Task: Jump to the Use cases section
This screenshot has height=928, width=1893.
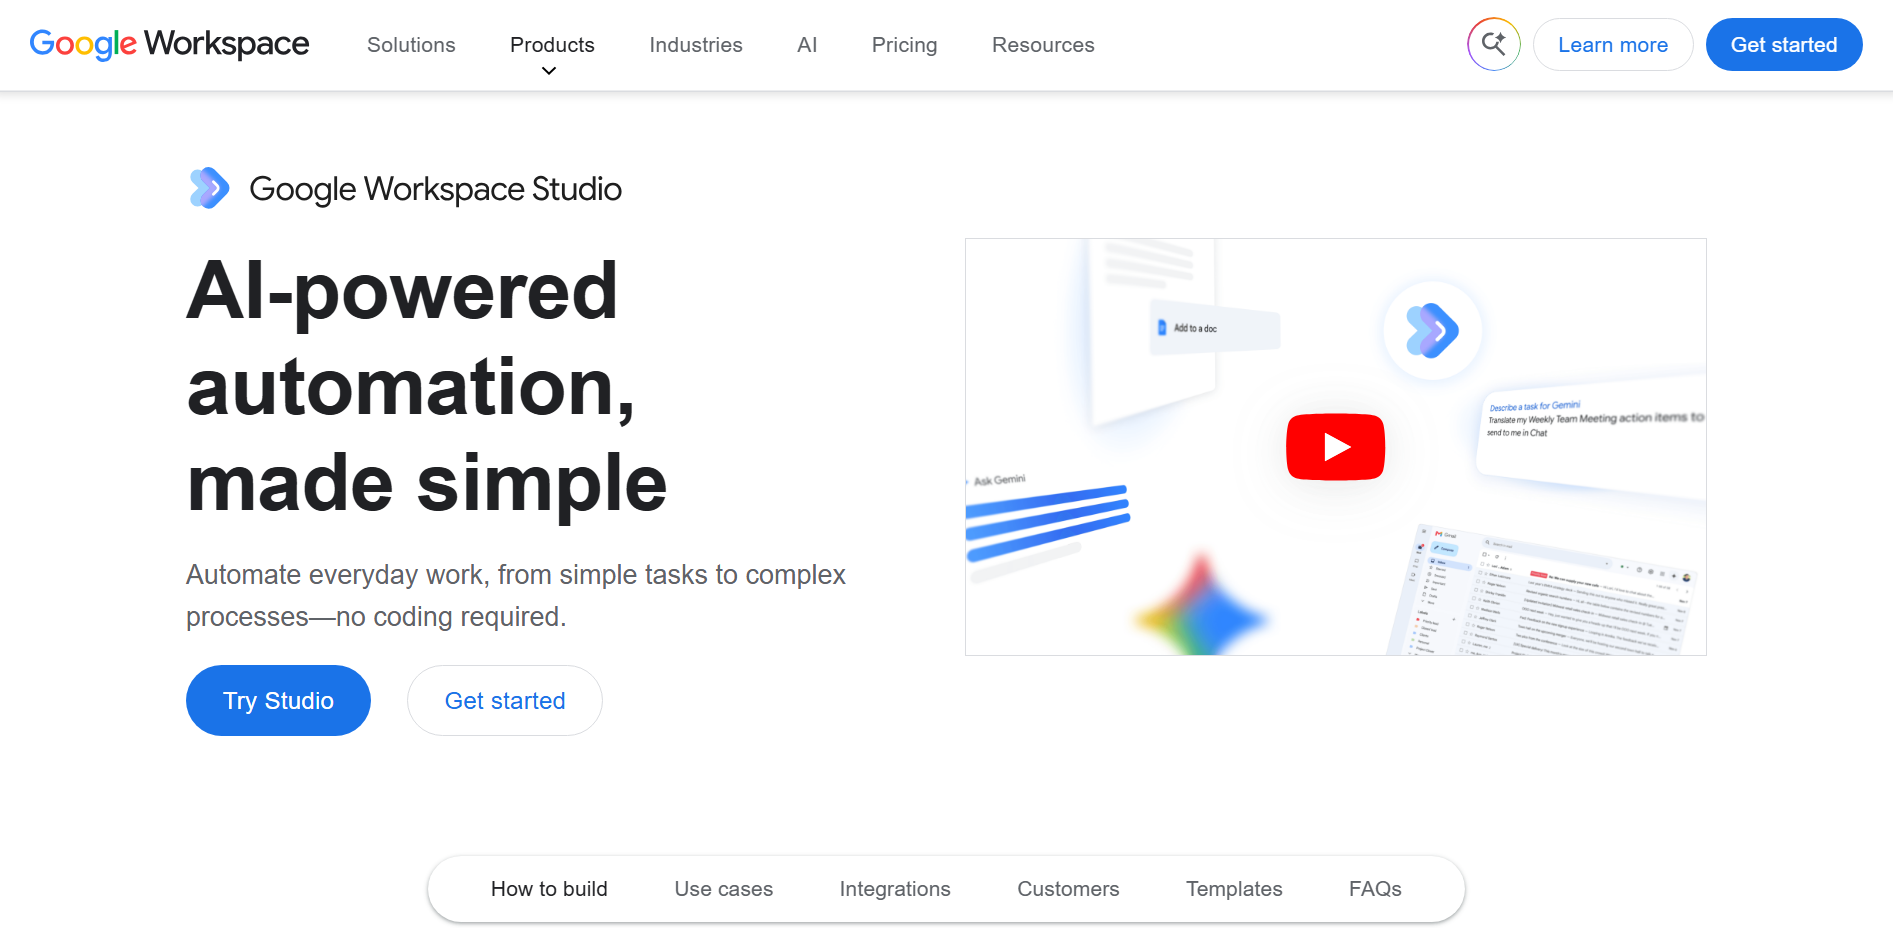Action: [x=724, y=889]
